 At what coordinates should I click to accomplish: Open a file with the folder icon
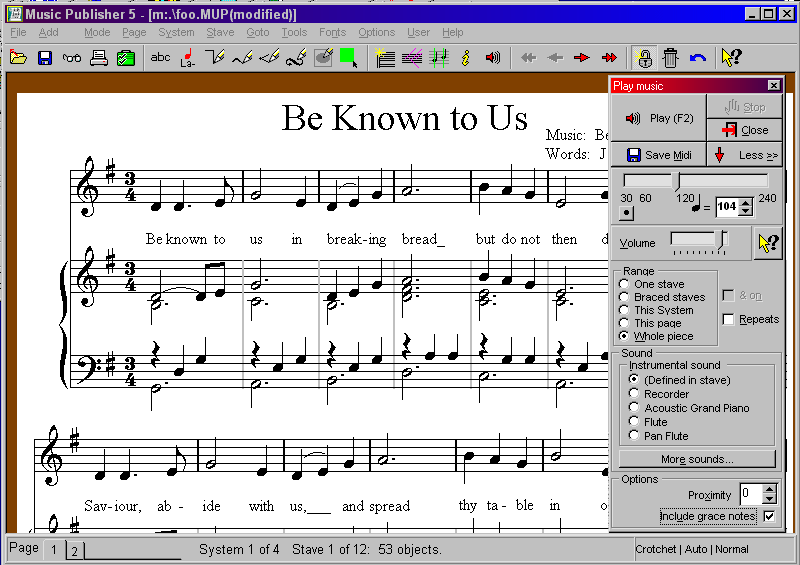18,58
